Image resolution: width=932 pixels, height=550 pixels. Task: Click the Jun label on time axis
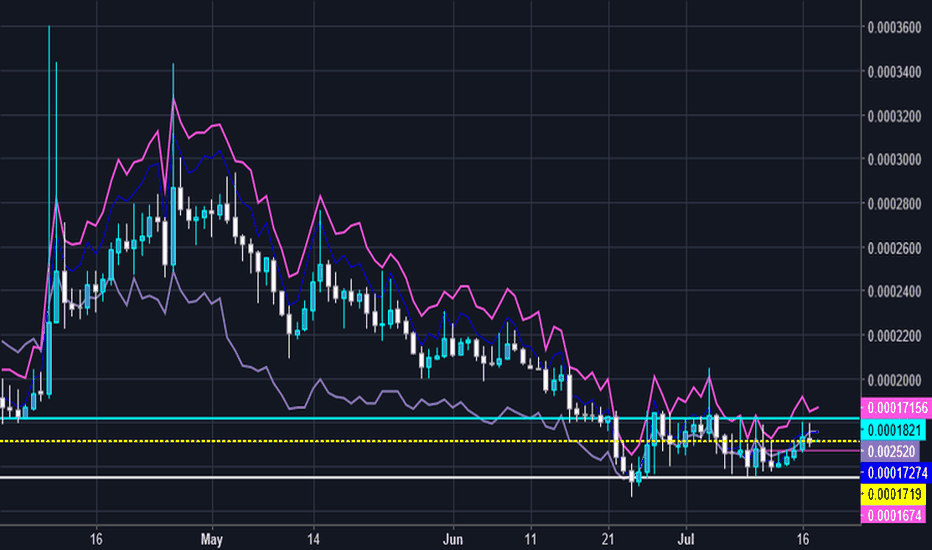pos(452,540)
